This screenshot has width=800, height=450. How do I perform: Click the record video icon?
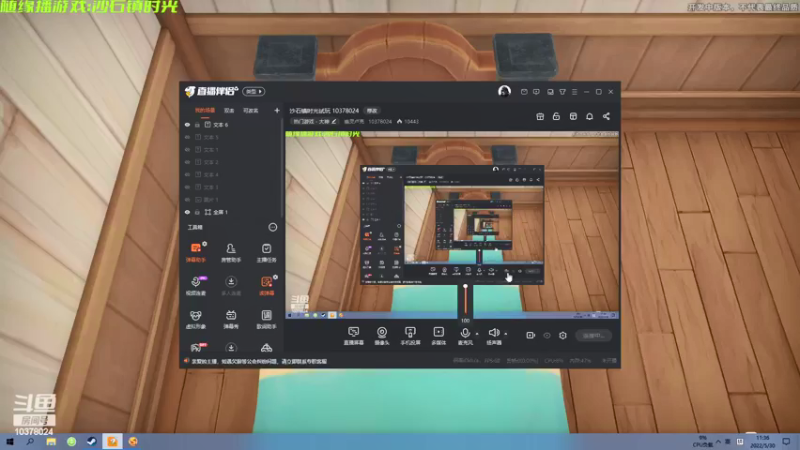click(x=531, y=335)
